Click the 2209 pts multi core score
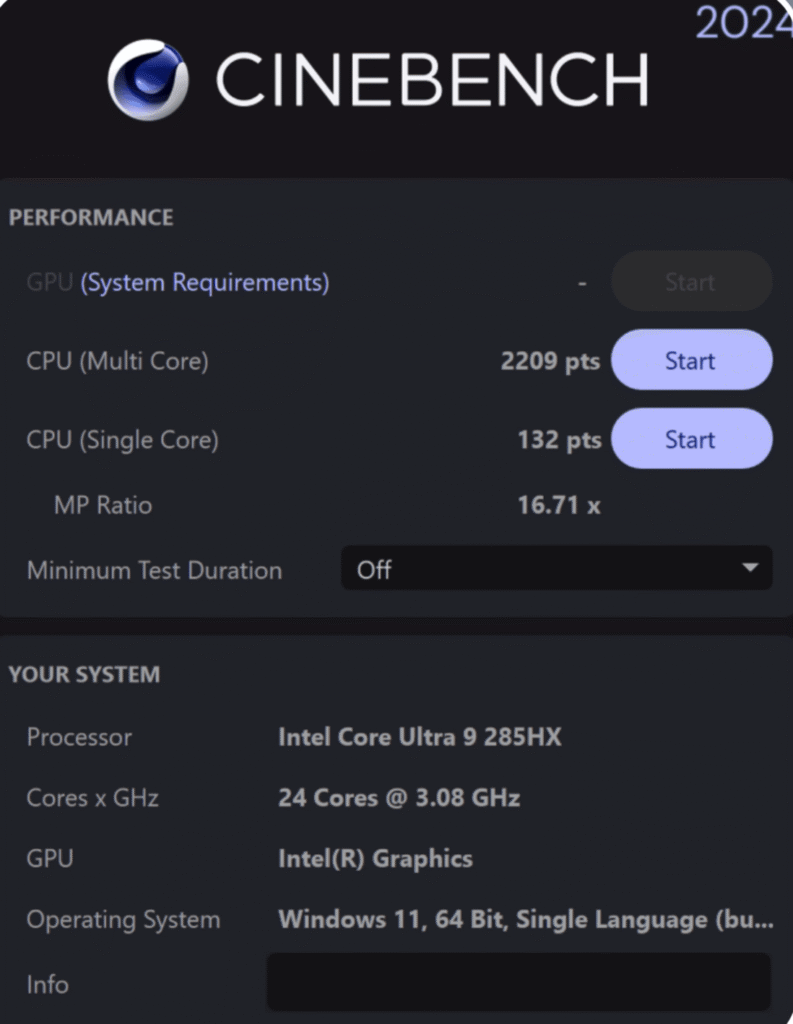Viewport: 793px width, 1024px height. 550,361
